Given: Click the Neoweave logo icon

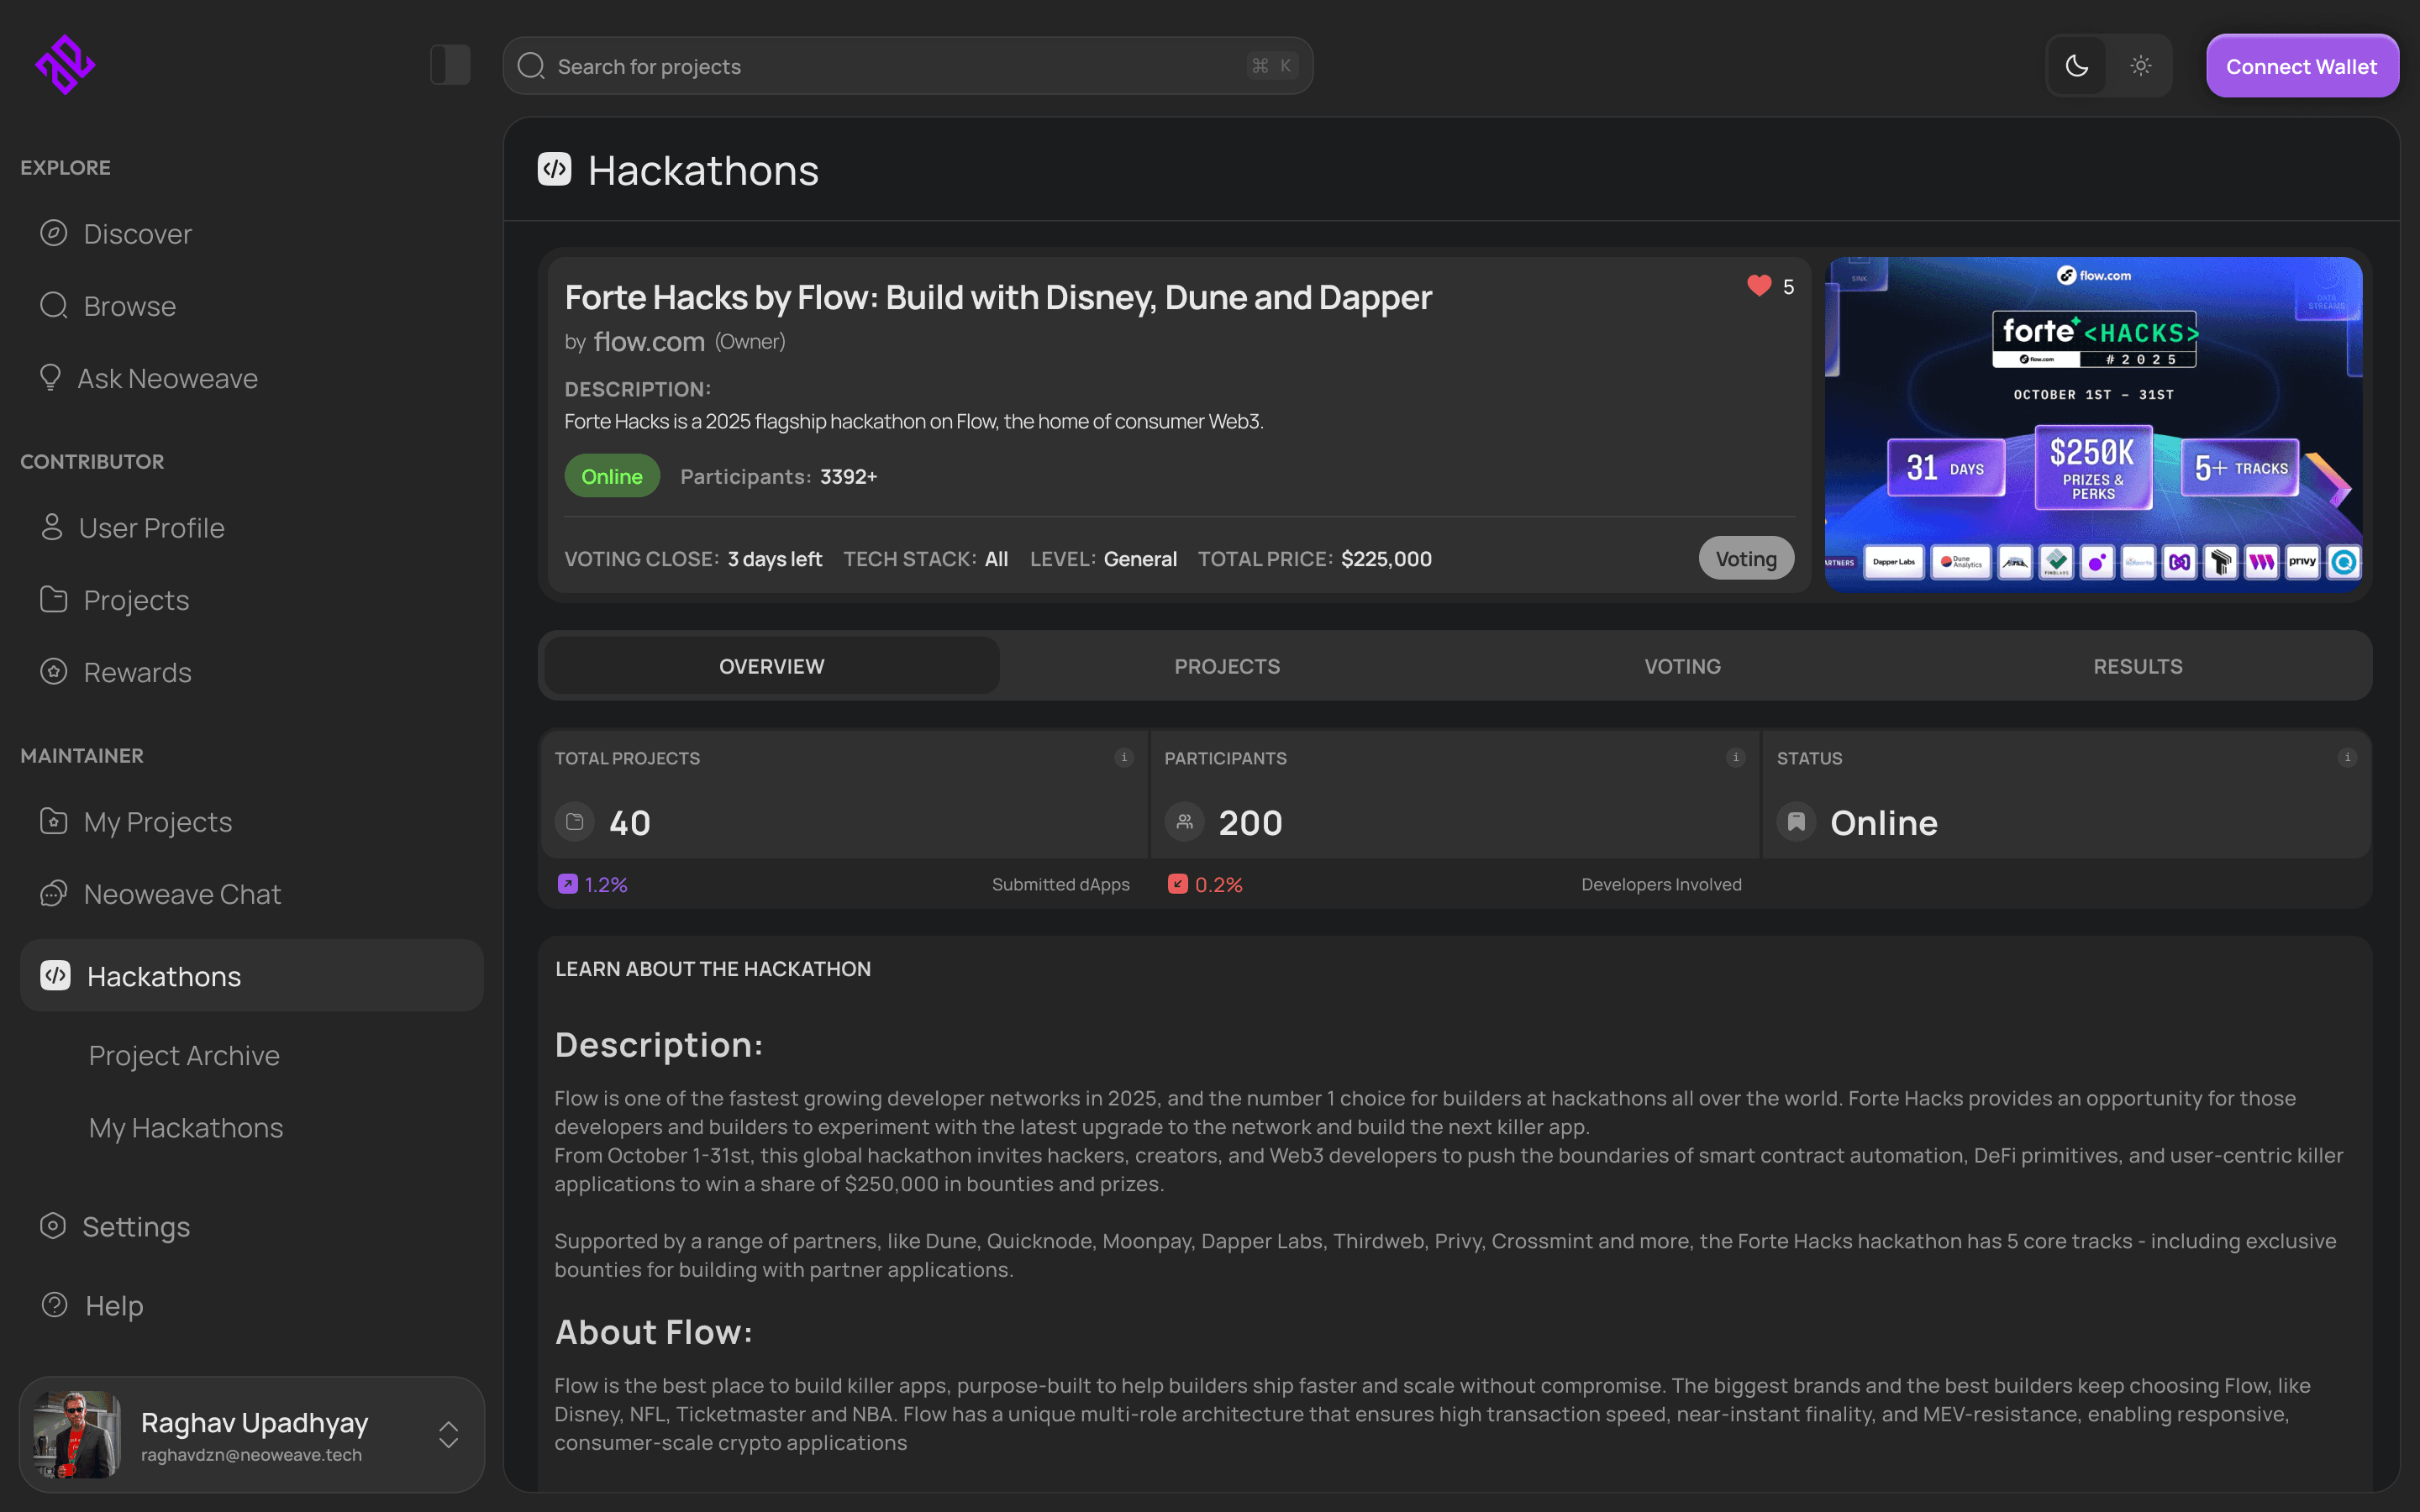Looking at the screenshot, I should point(65,65).
